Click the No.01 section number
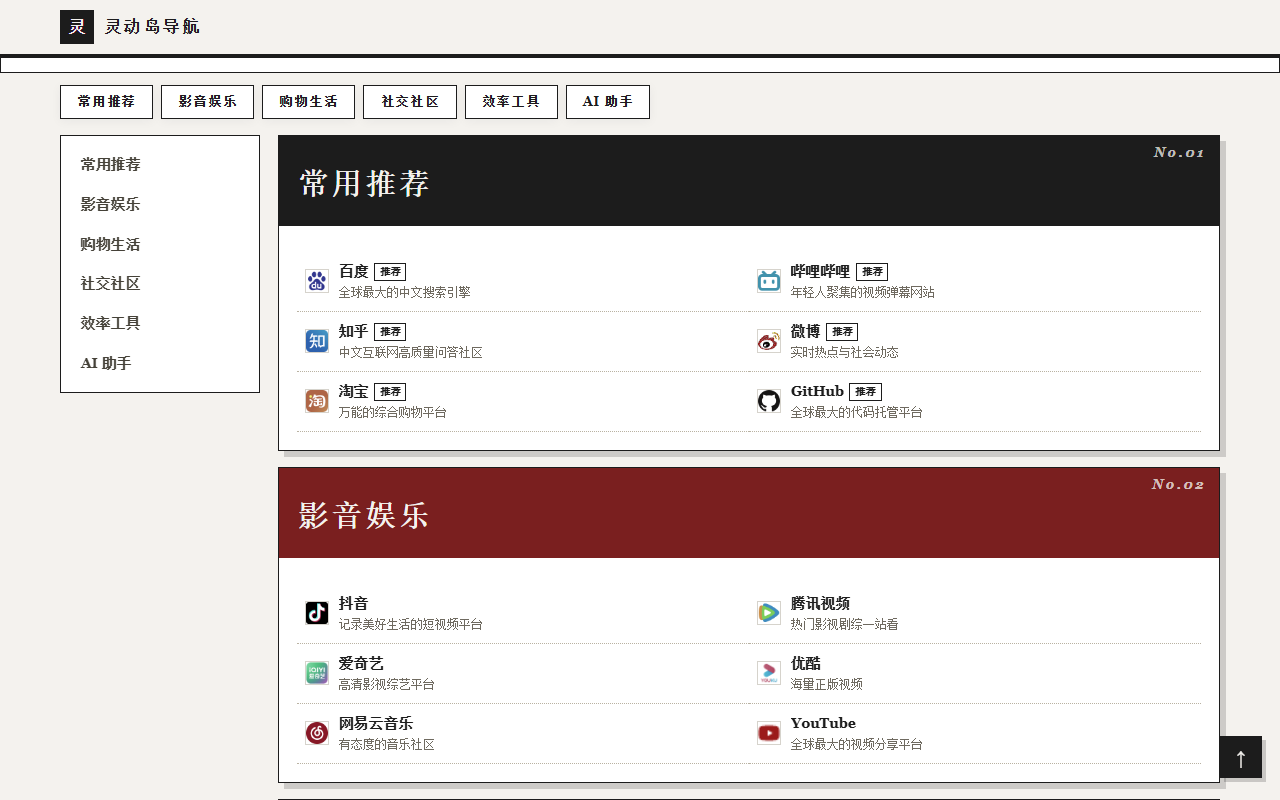Screen dimensions: 1280x800 1179,152
